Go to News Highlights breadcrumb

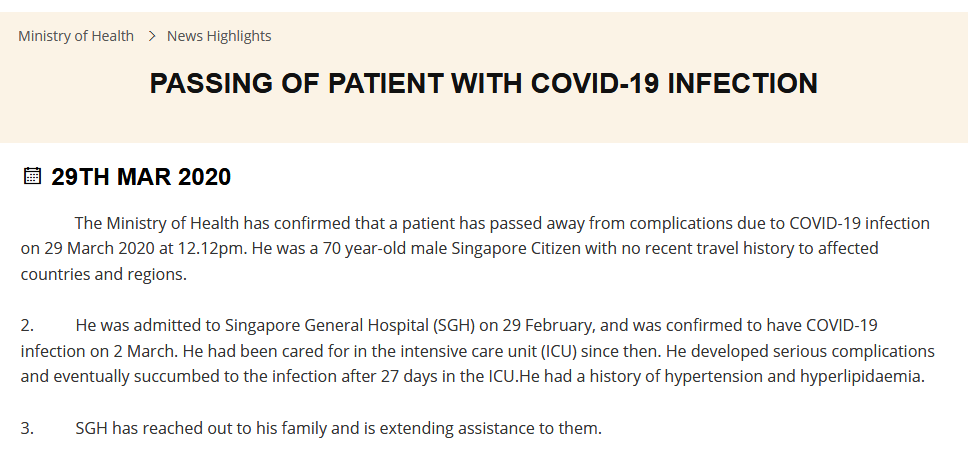click(219, 36)
